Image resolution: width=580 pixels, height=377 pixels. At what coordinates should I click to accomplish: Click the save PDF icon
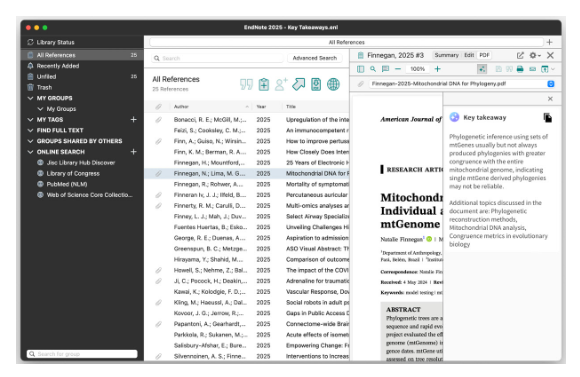(x=499, y=69)
